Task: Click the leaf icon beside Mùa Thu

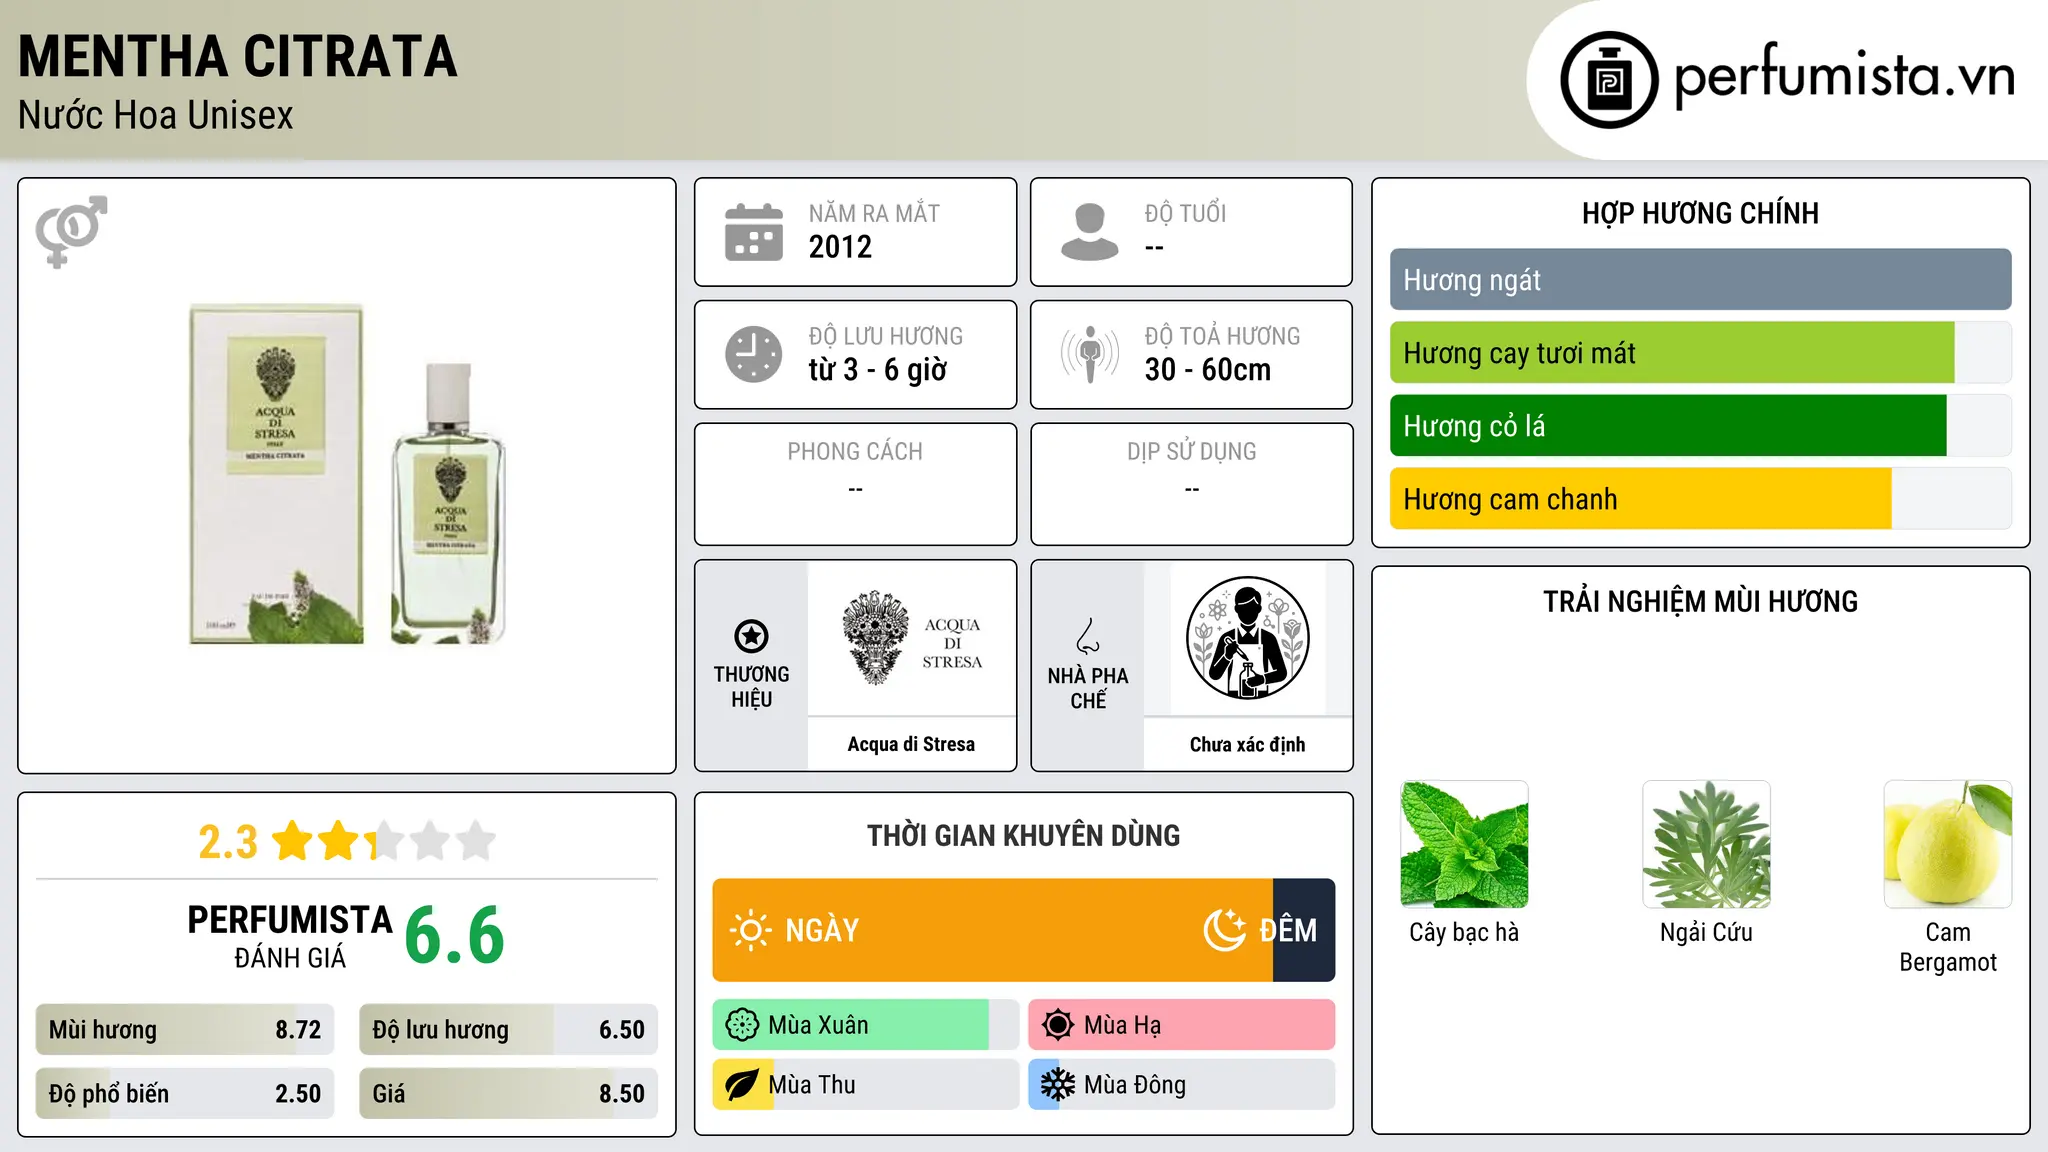Action: coord(742,1085)
